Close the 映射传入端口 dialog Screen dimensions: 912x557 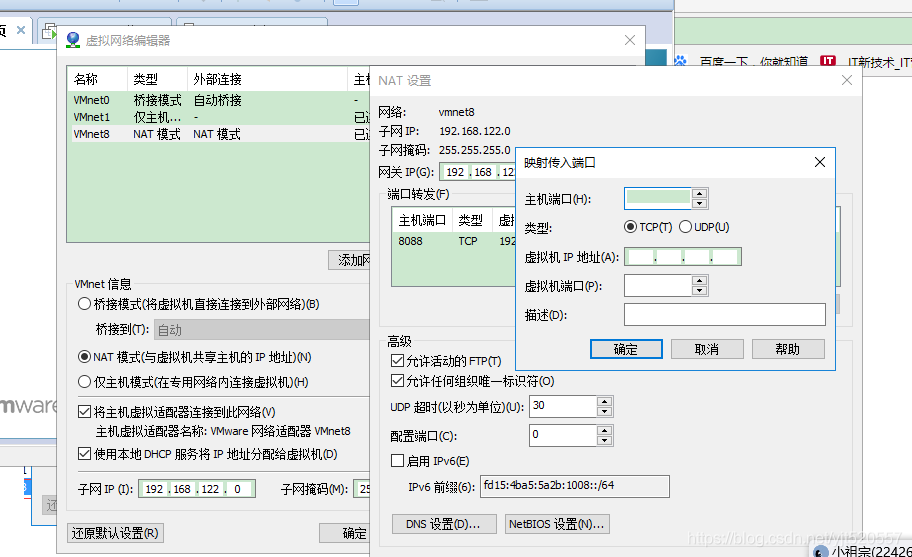[x=820, y=162]
